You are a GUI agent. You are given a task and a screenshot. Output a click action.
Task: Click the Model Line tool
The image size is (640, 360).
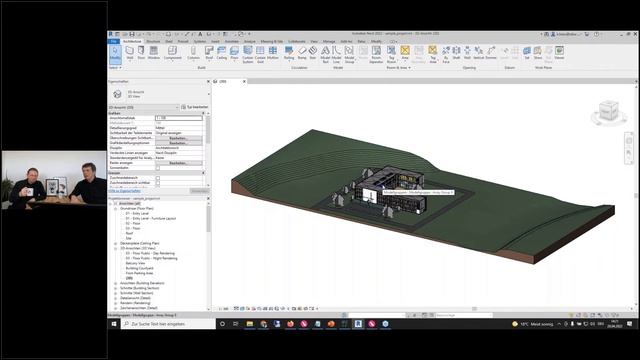pyautogui.click(x=336, y=54)
